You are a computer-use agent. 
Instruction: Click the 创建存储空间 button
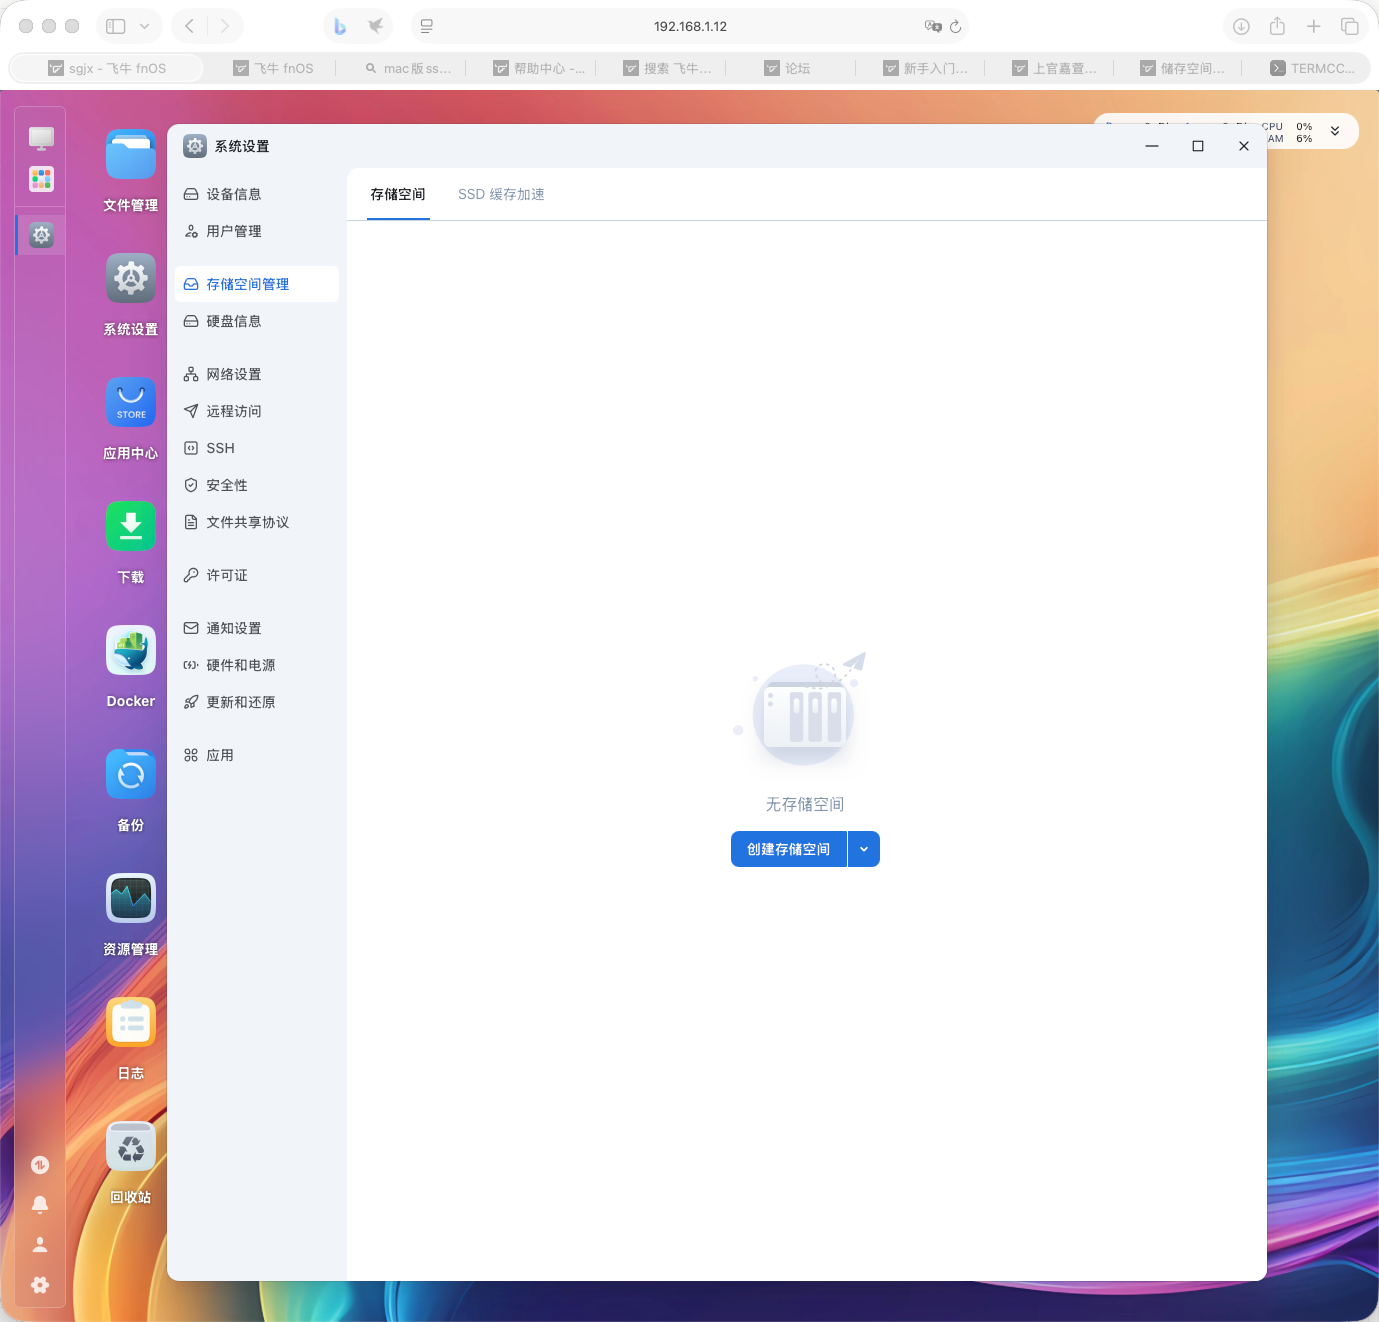point(787,848)
